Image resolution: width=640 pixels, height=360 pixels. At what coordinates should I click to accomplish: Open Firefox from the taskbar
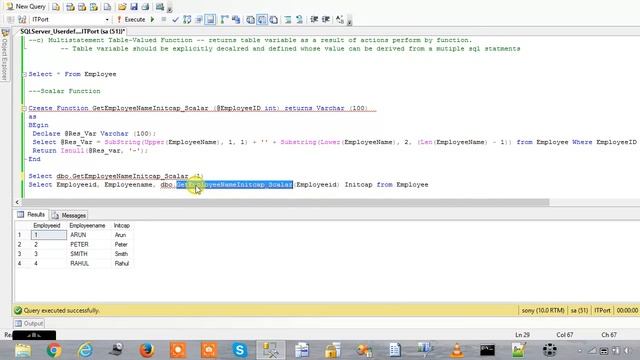coord(147,350)
